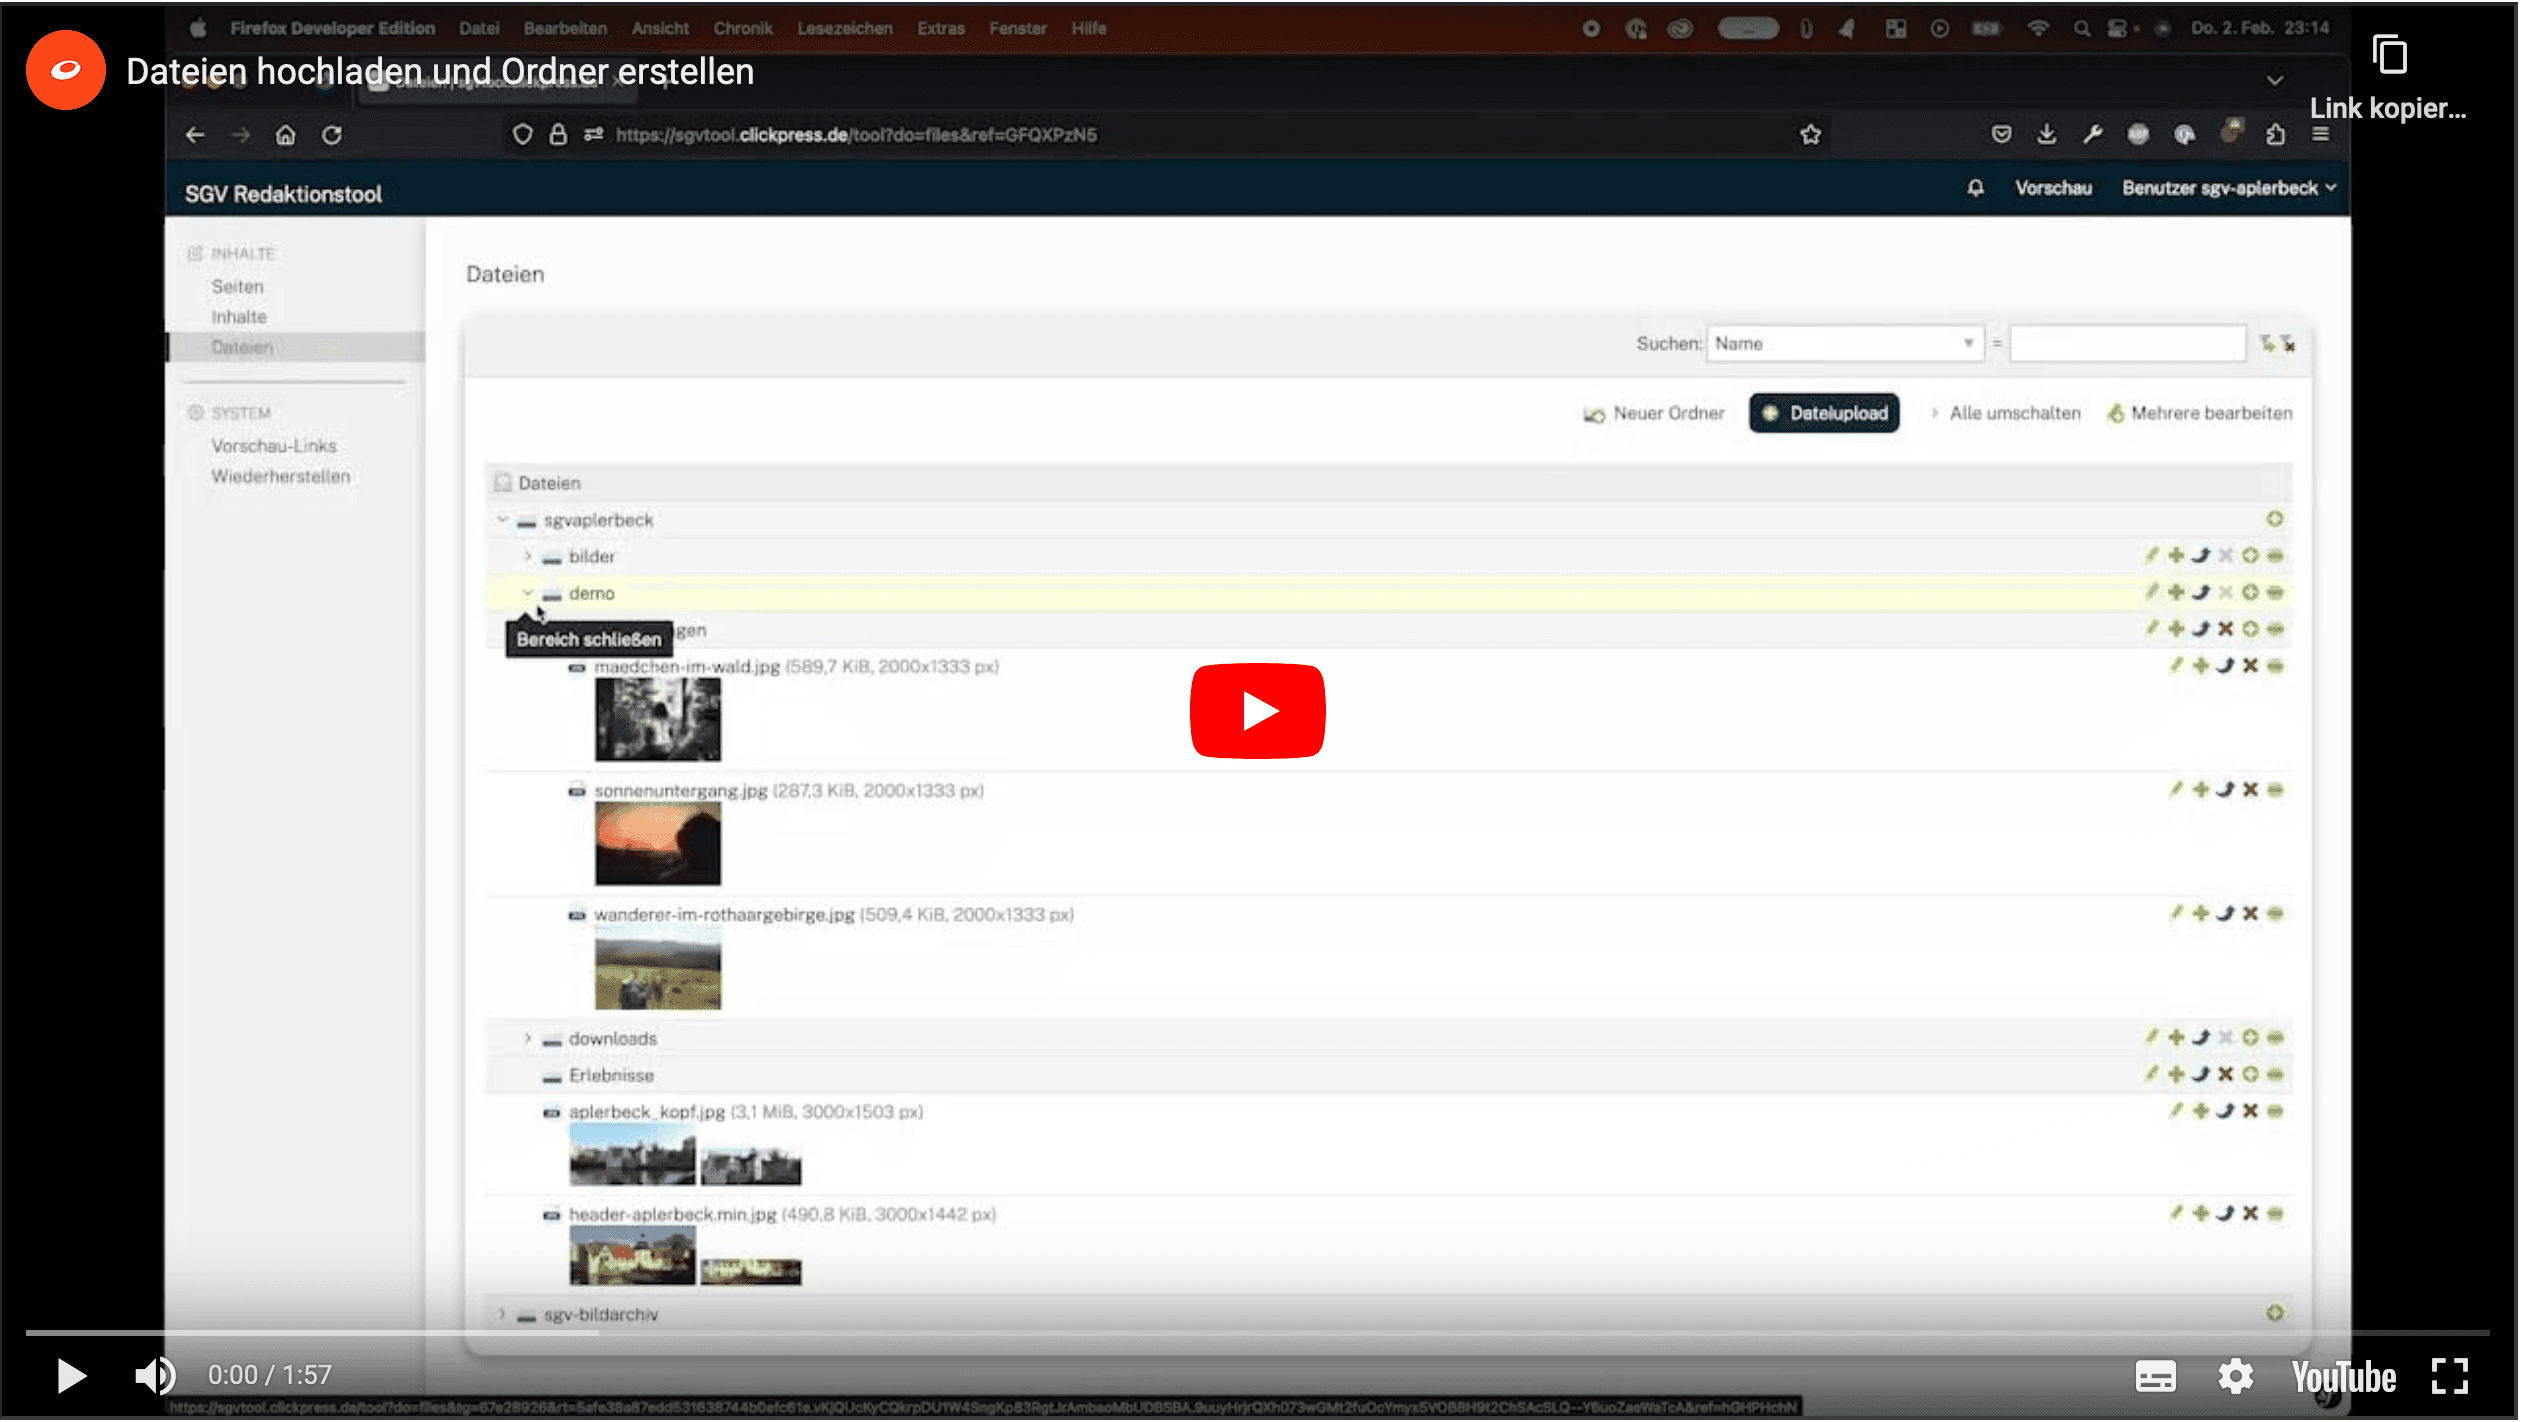Screen dimensions: 2524x1422
Task: Open the Firefox hamburger menu
Action: pos(2321,135)
